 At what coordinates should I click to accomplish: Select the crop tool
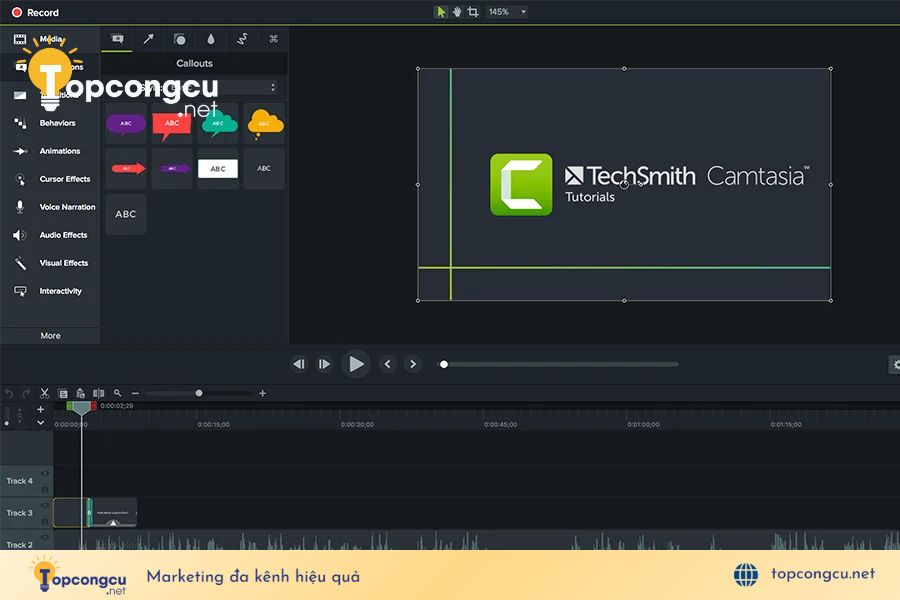tap(473, 11)
